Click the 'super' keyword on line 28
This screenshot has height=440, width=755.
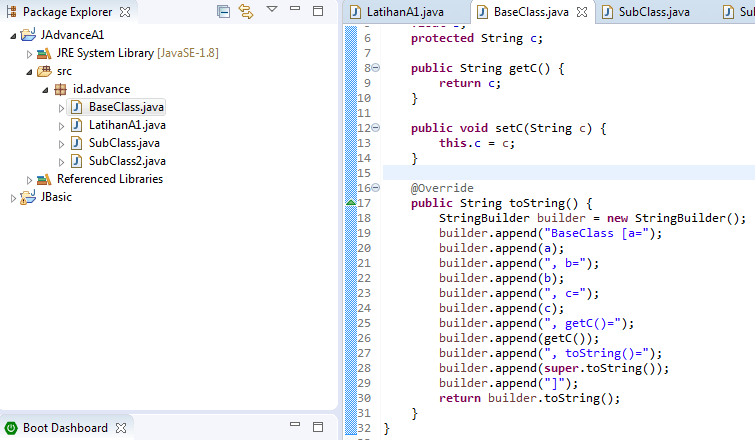click(561, 368)
